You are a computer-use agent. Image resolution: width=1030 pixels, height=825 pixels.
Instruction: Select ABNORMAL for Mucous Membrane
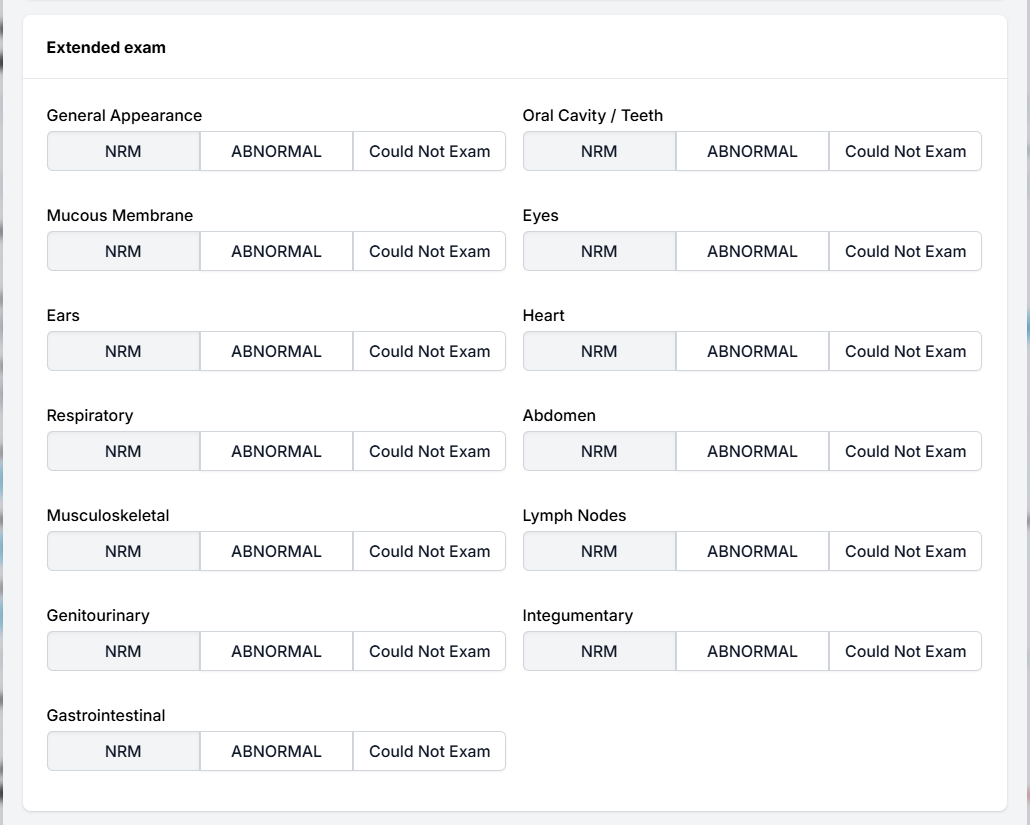[x=276, y=251]
